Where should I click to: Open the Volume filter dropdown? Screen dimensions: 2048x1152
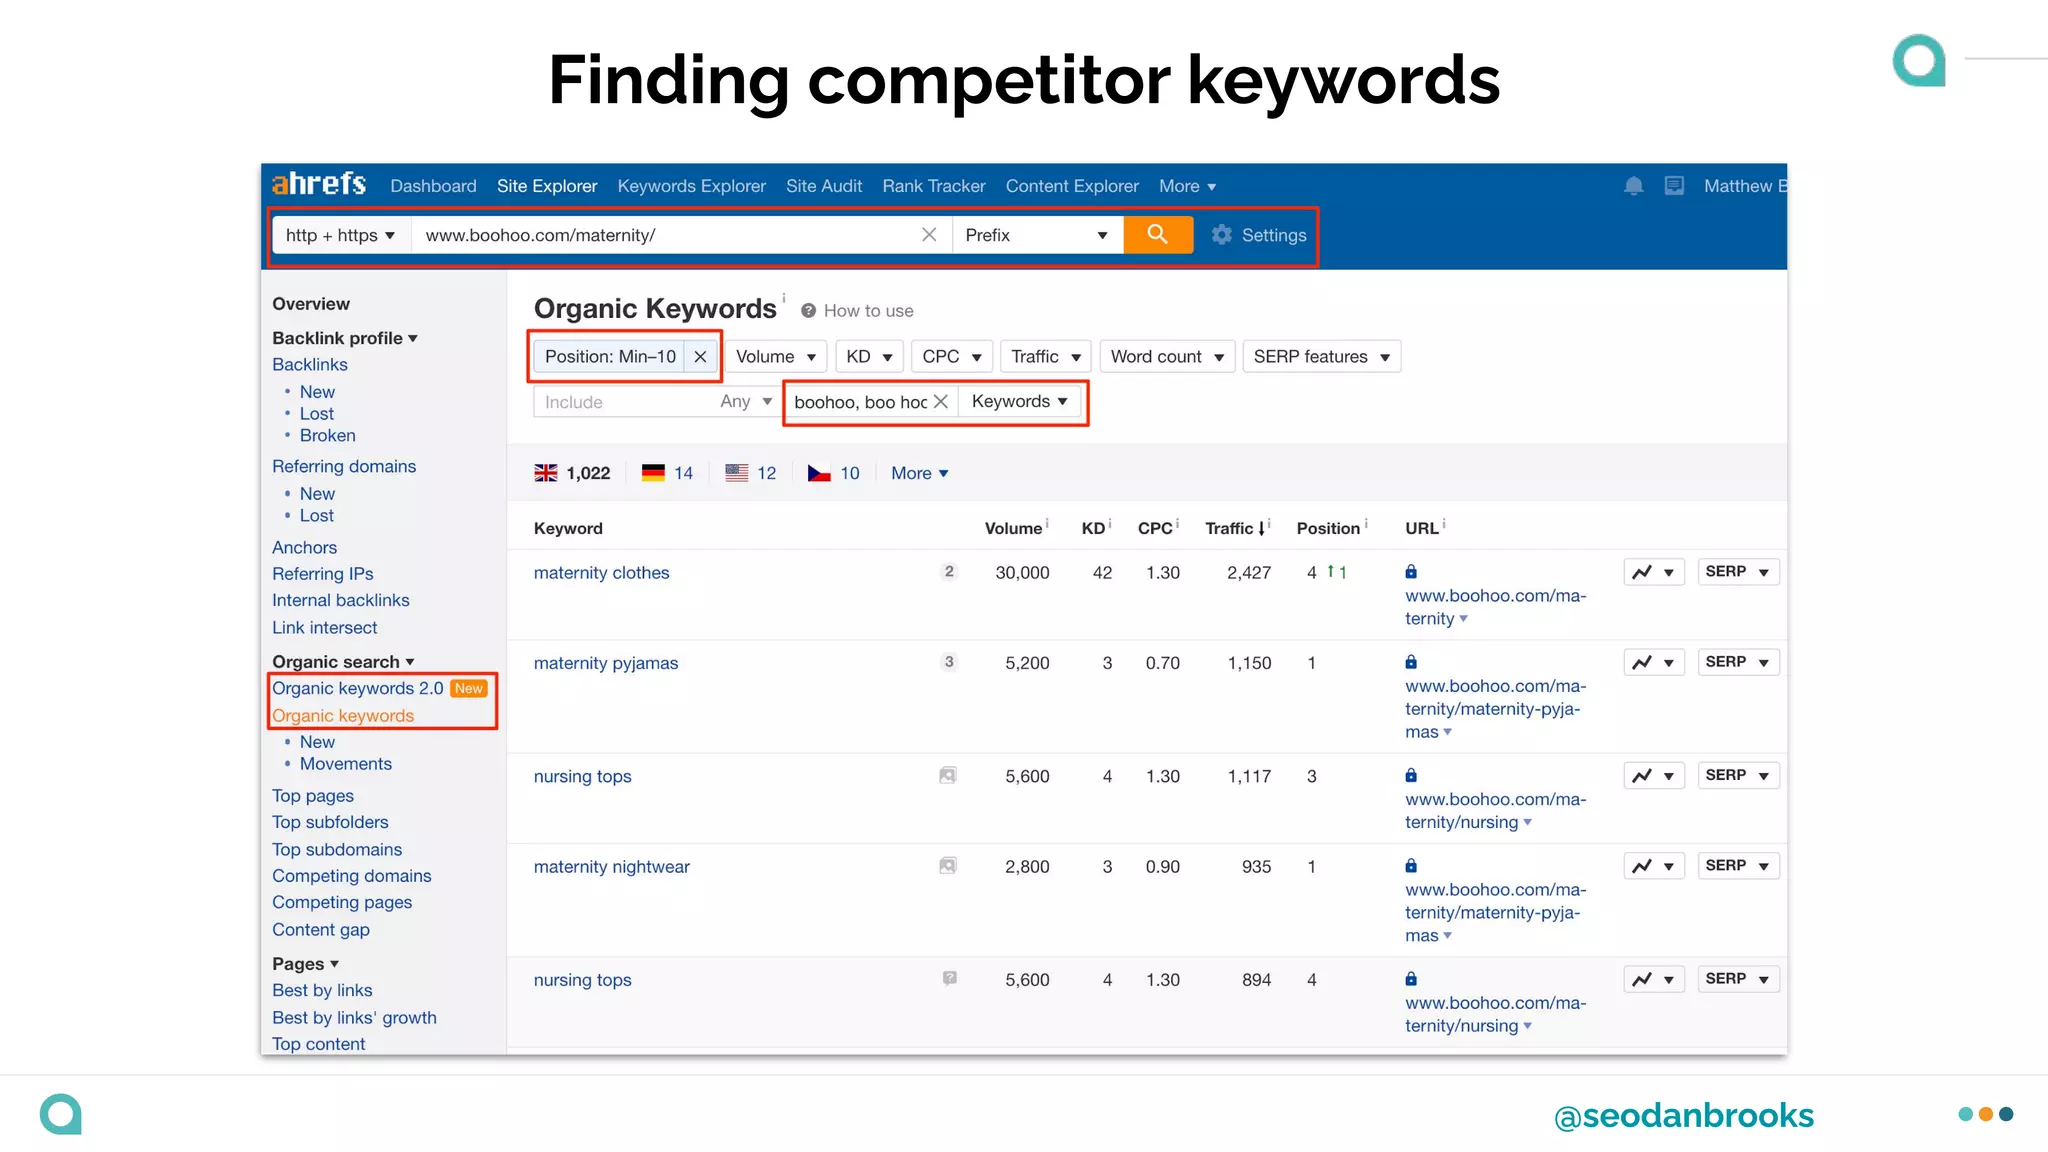(775, 357)
